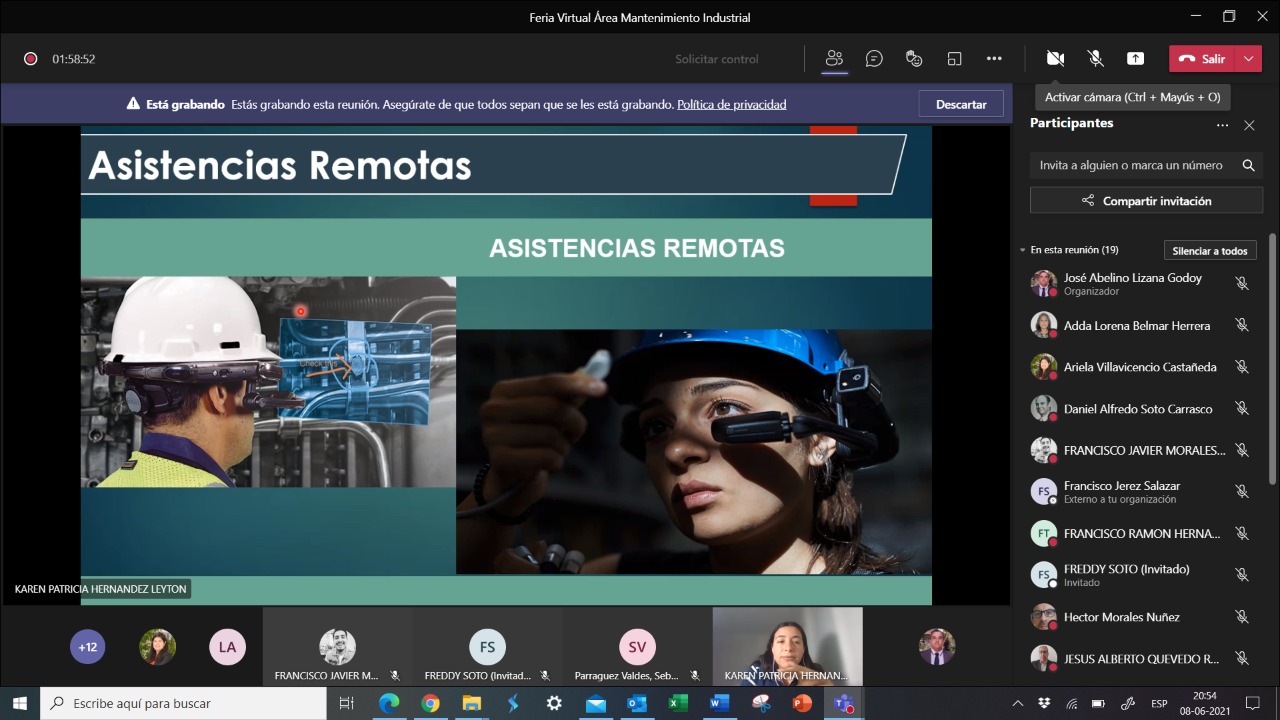Viewport: 1280px width, 720px height.
Task: Show hidden system tray icons chevron
Action: click(1018, 703)
